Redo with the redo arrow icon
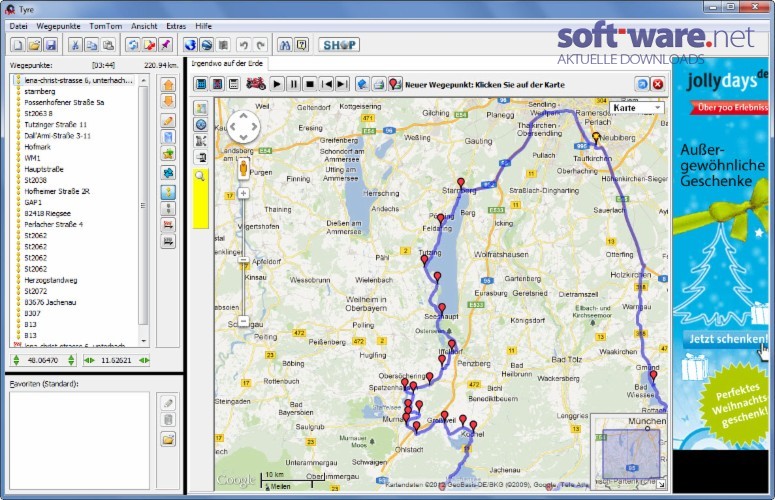Screen dimensions: 775x500 260,45
